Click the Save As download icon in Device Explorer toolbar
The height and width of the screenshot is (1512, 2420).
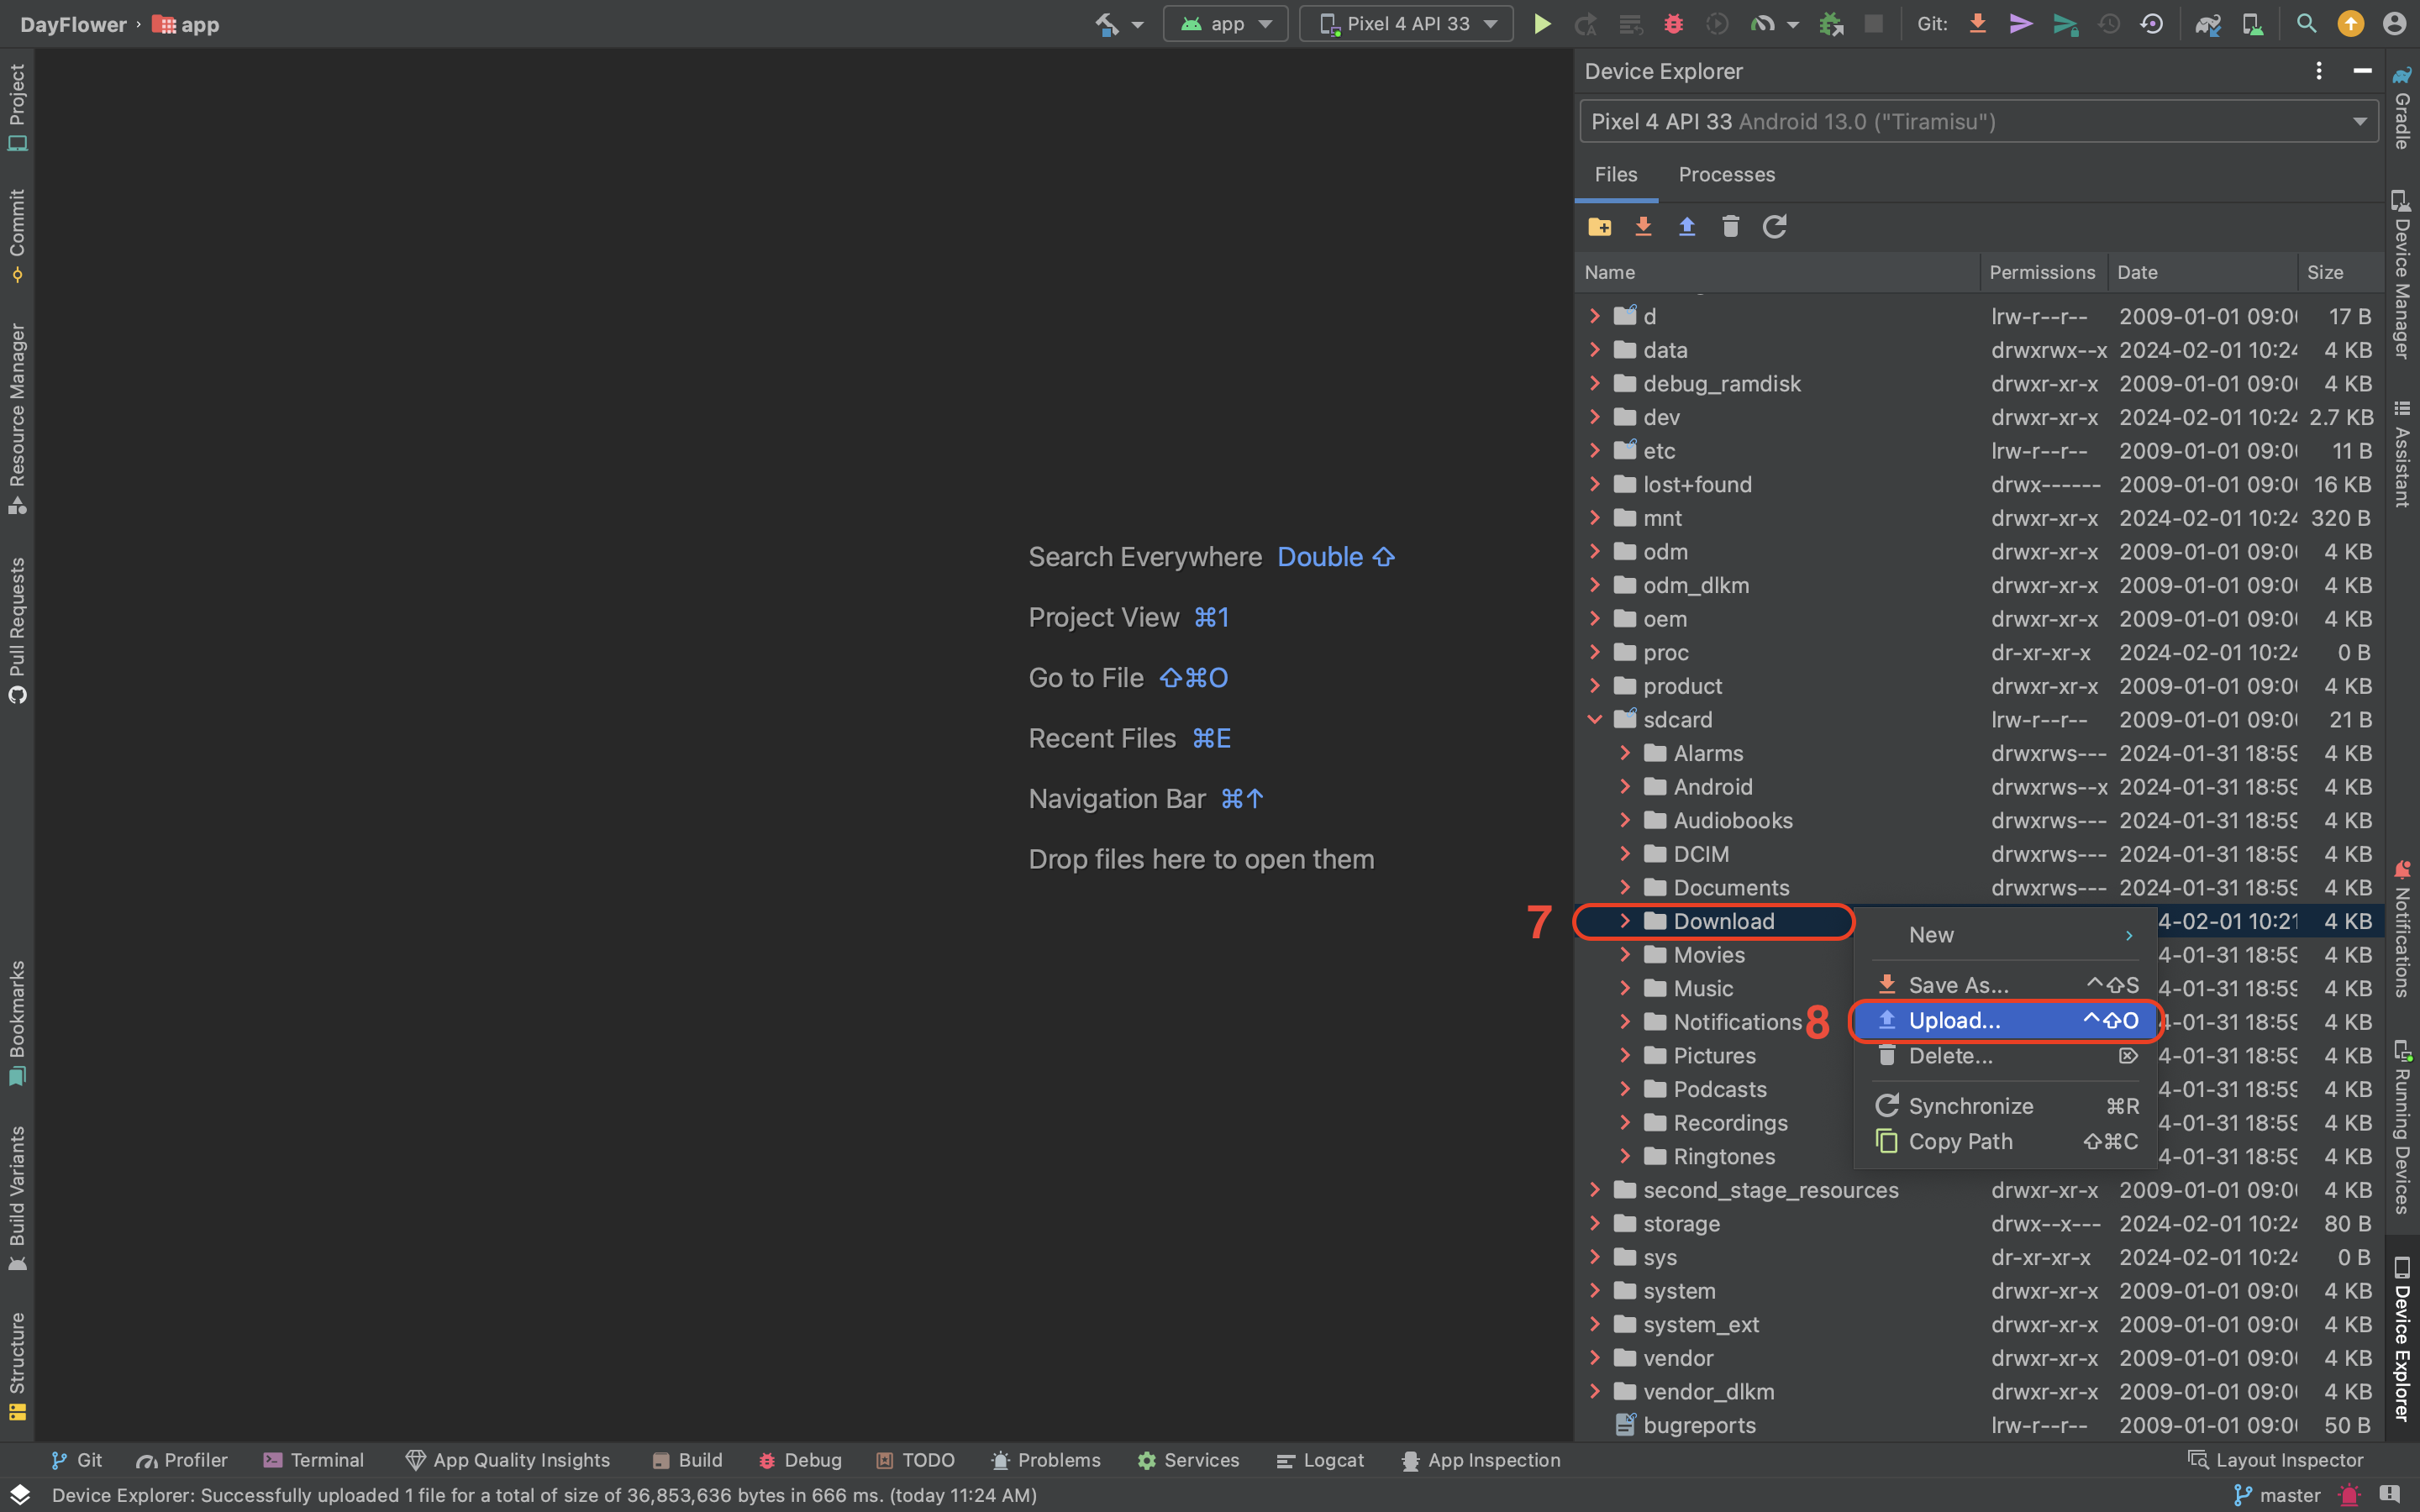1643,227
